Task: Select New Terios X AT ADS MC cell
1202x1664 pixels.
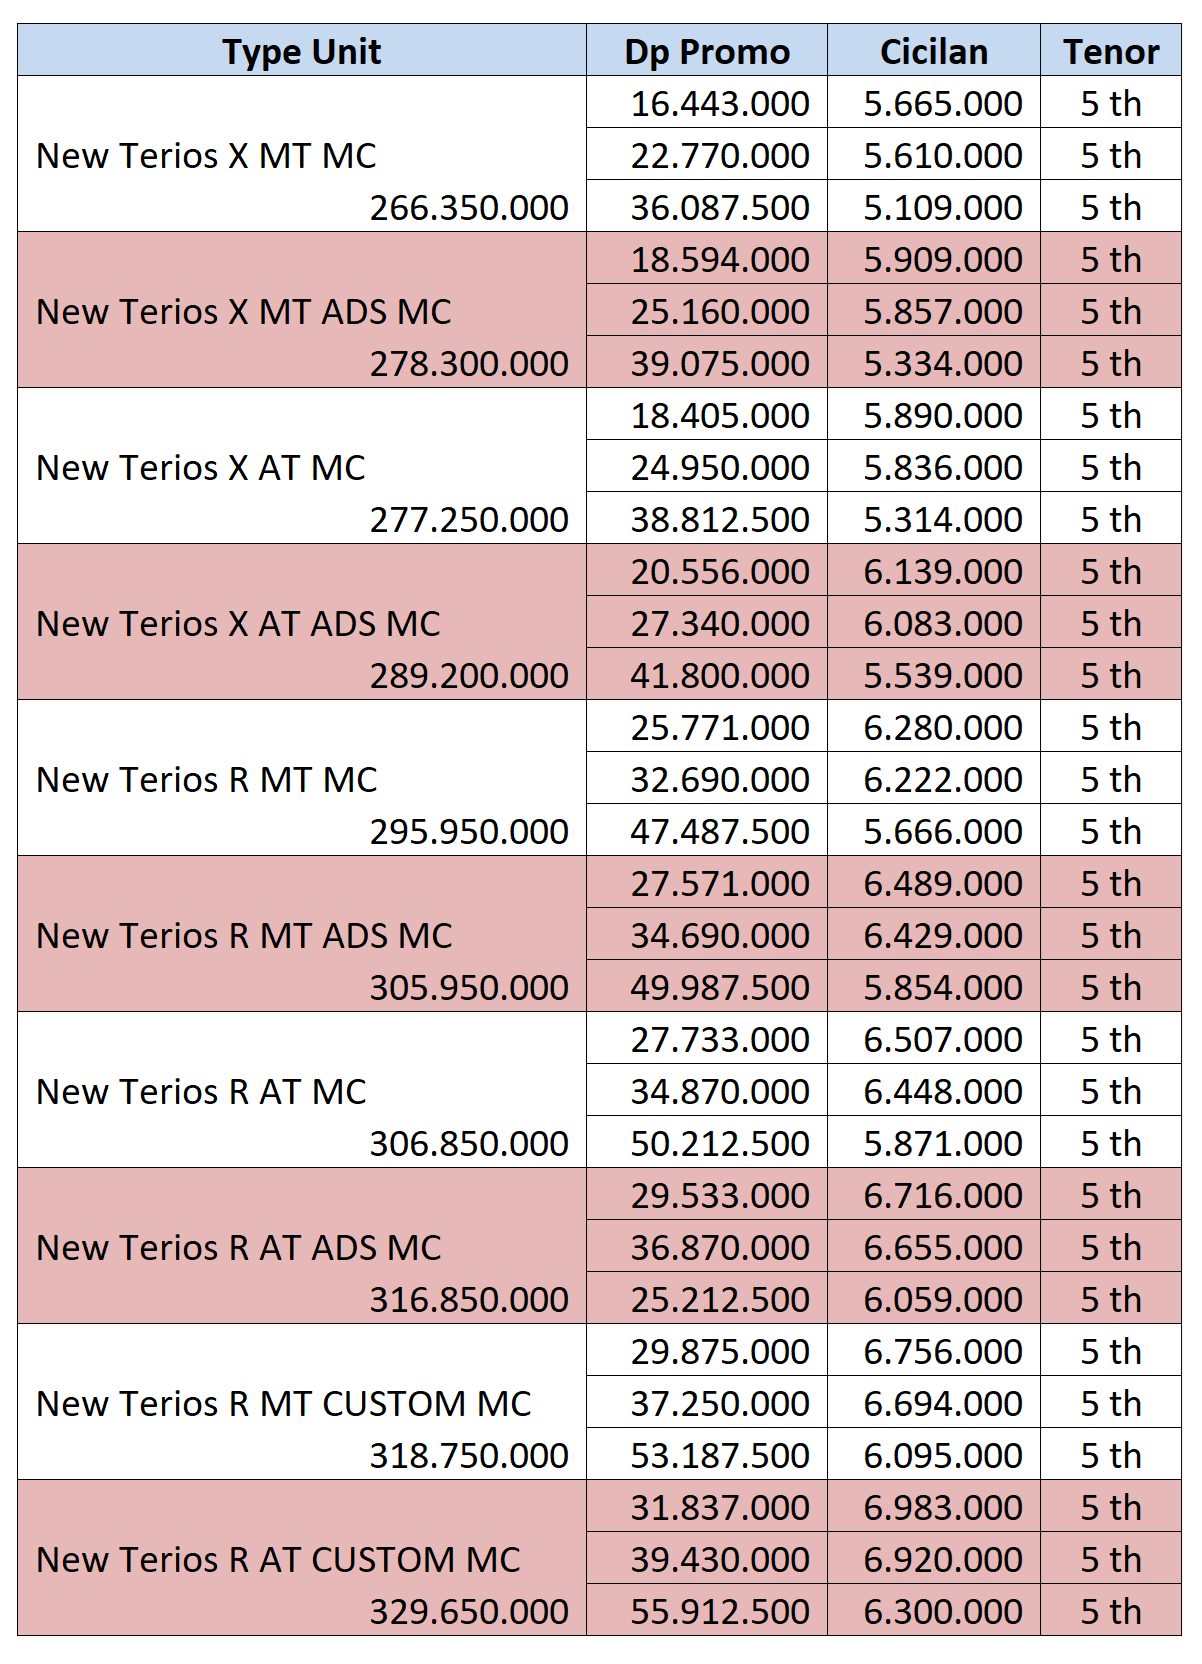Action: (238, 623)
